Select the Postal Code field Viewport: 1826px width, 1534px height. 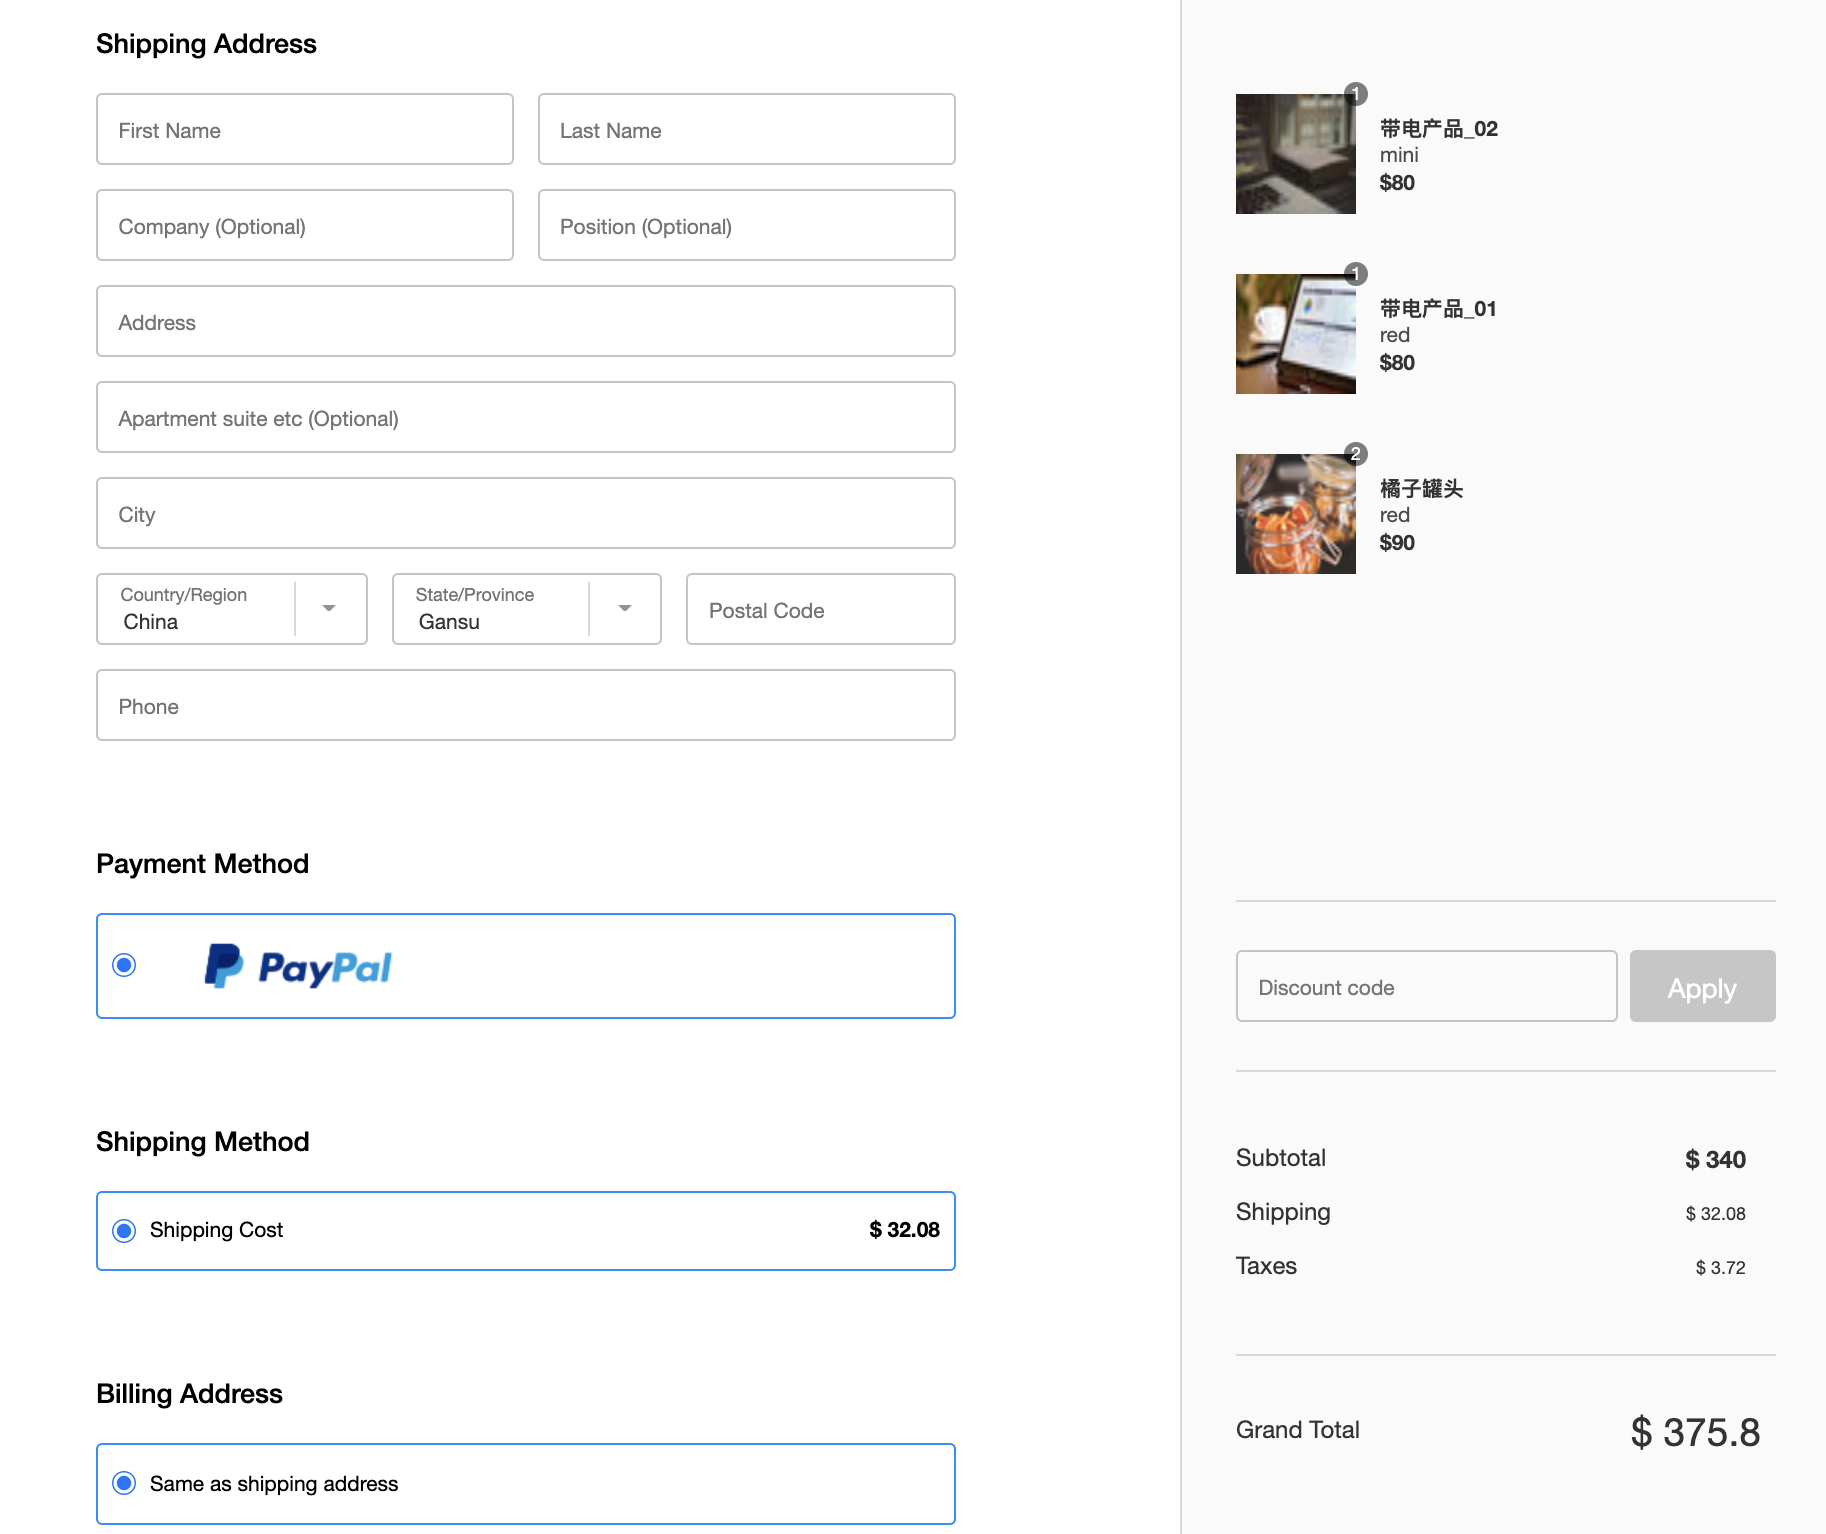click(820, 610)
